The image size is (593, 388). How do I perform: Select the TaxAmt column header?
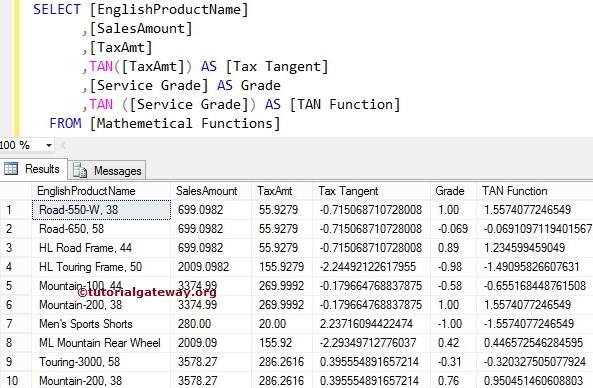coord(282,191)
